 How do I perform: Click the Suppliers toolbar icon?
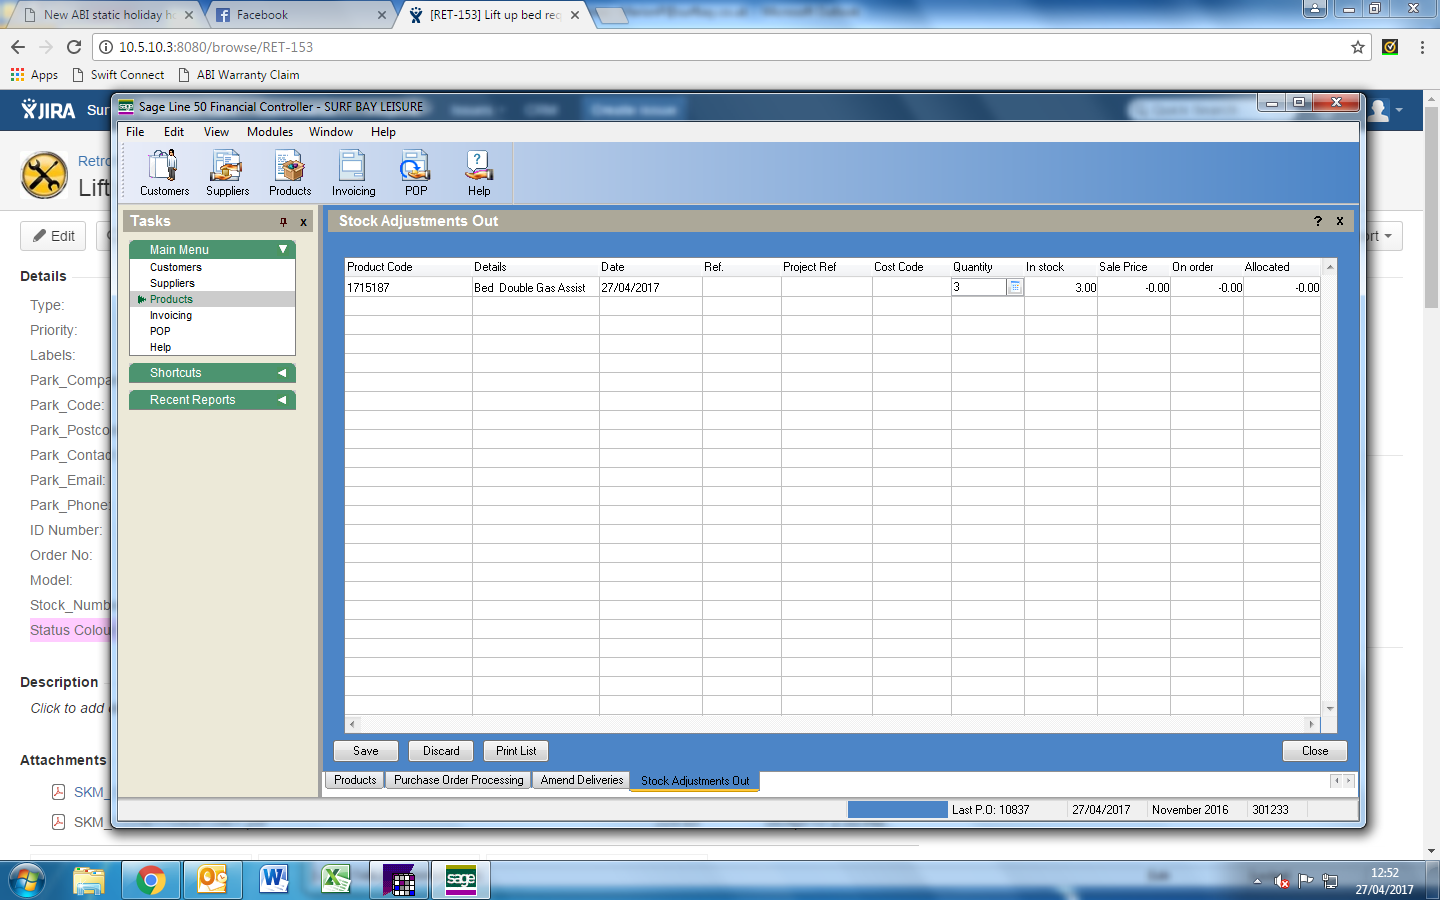pyautogui.click(x=227, y=172)
